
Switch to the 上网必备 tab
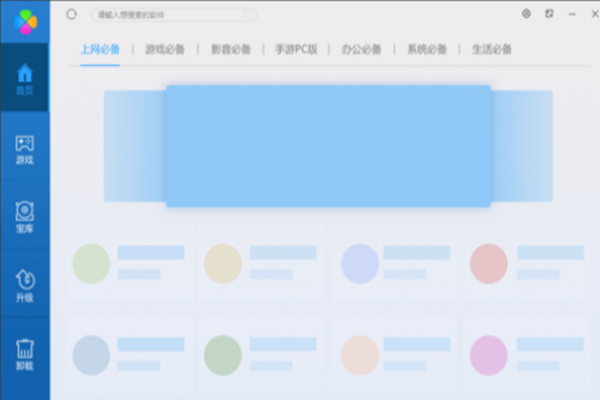coord(100,49)
